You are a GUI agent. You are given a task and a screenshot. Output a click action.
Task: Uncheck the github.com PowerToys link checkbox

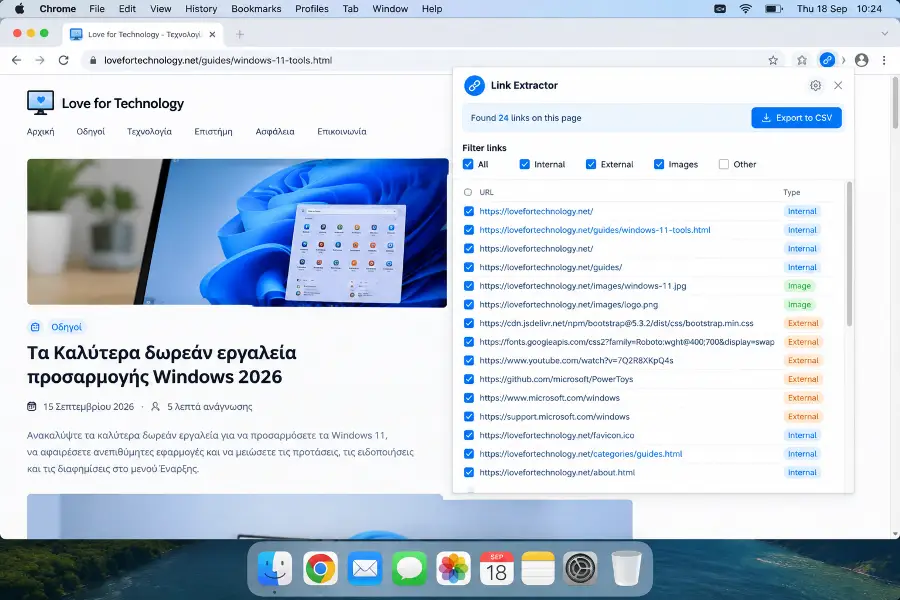click(469, 379)
